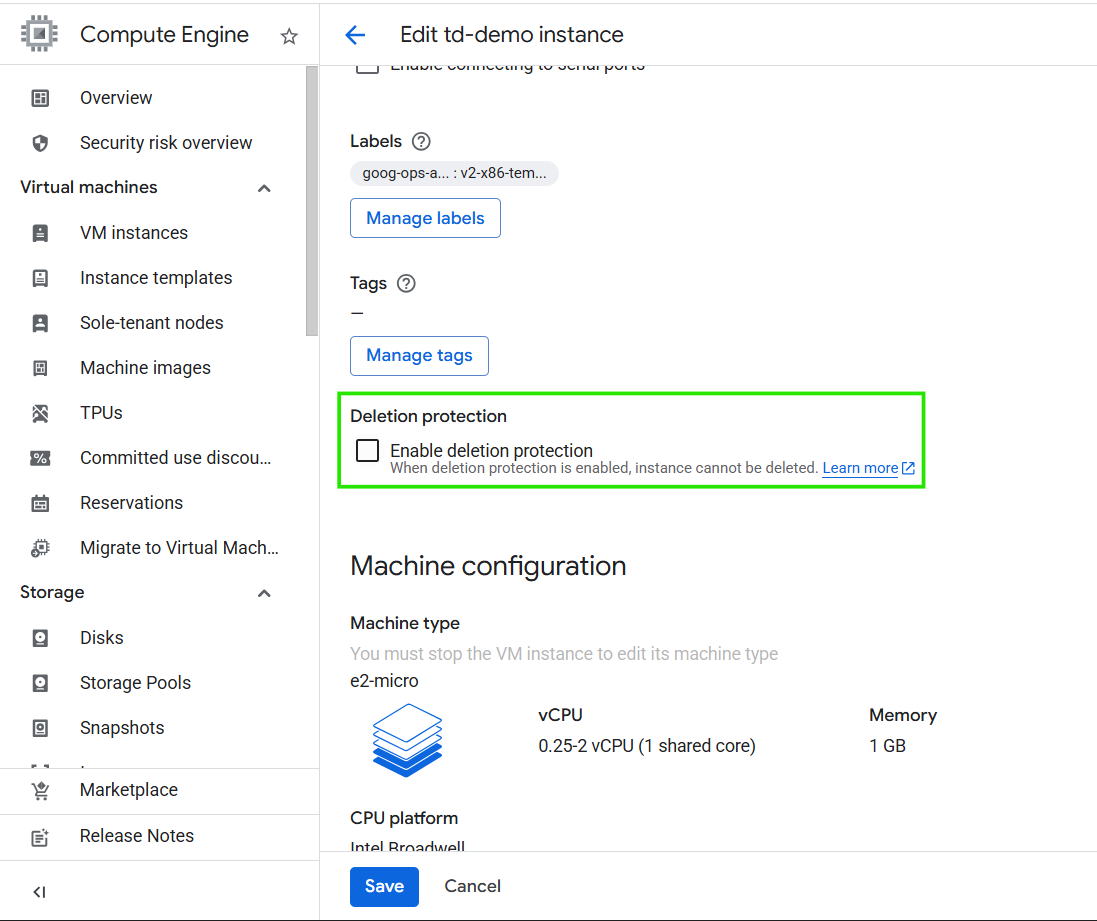
Task: Click the TPUs sidebar icon
Action: [x=40, y=413]
